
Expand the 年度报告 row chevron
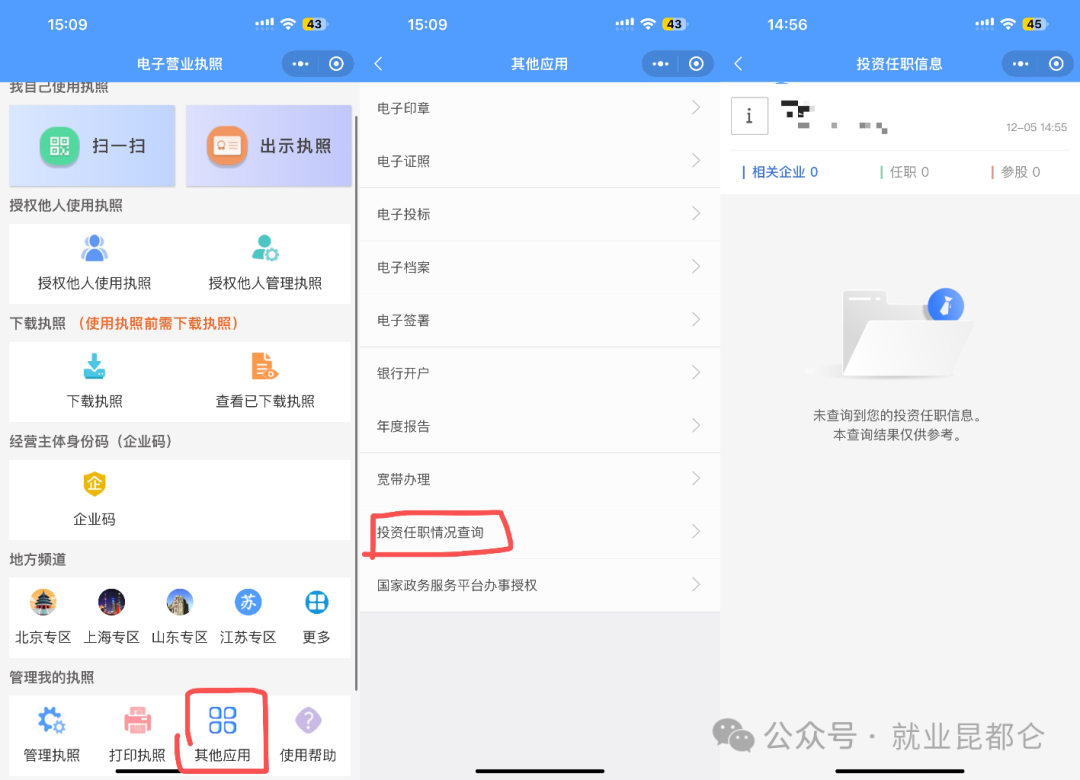point(696,426)
